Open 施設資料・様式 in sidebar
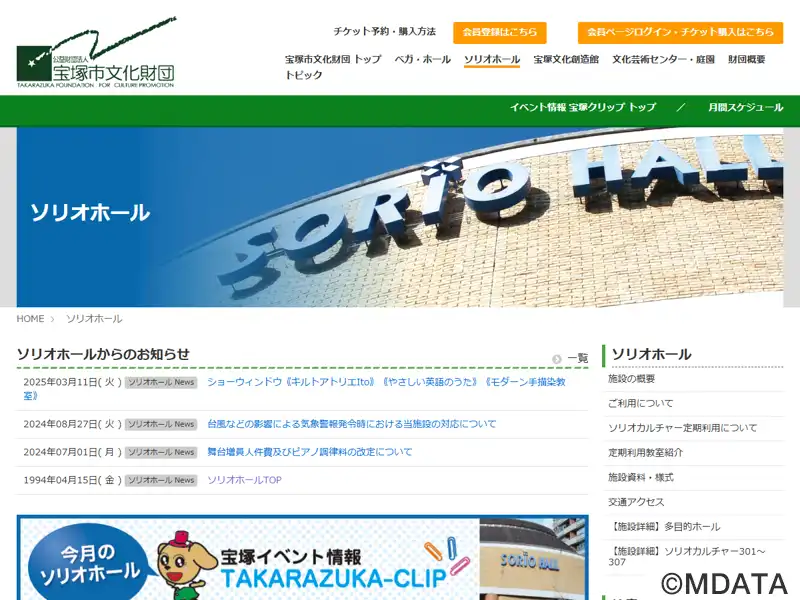The height and width of the screenshot is (600, 800). (640, 477)
